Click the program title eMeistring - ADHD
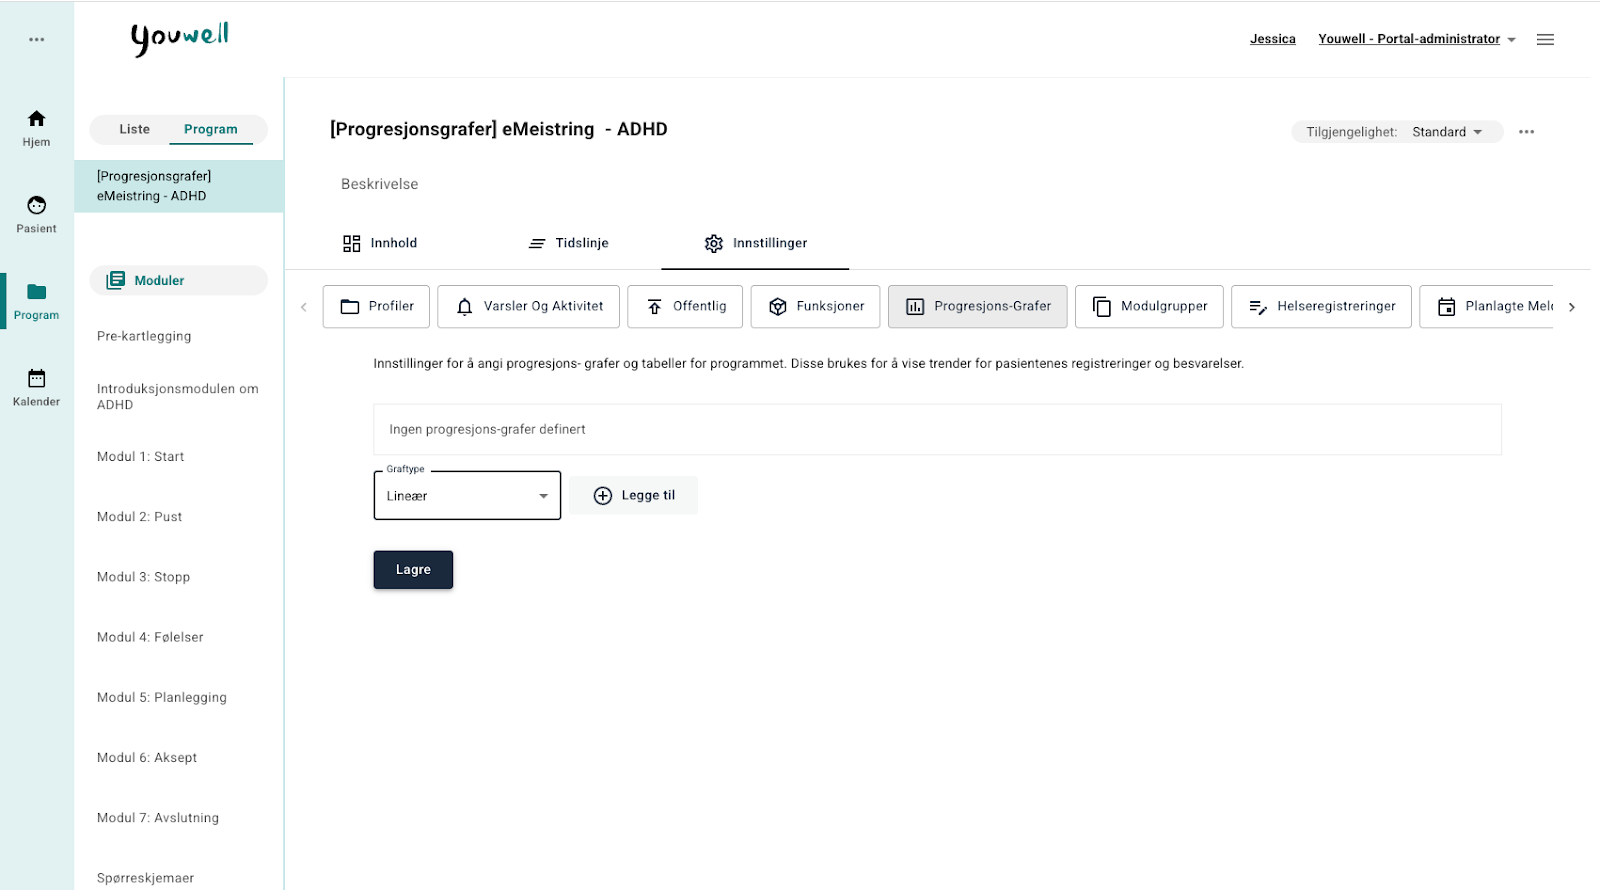1600x890 pixels. (x=499, y=129)
